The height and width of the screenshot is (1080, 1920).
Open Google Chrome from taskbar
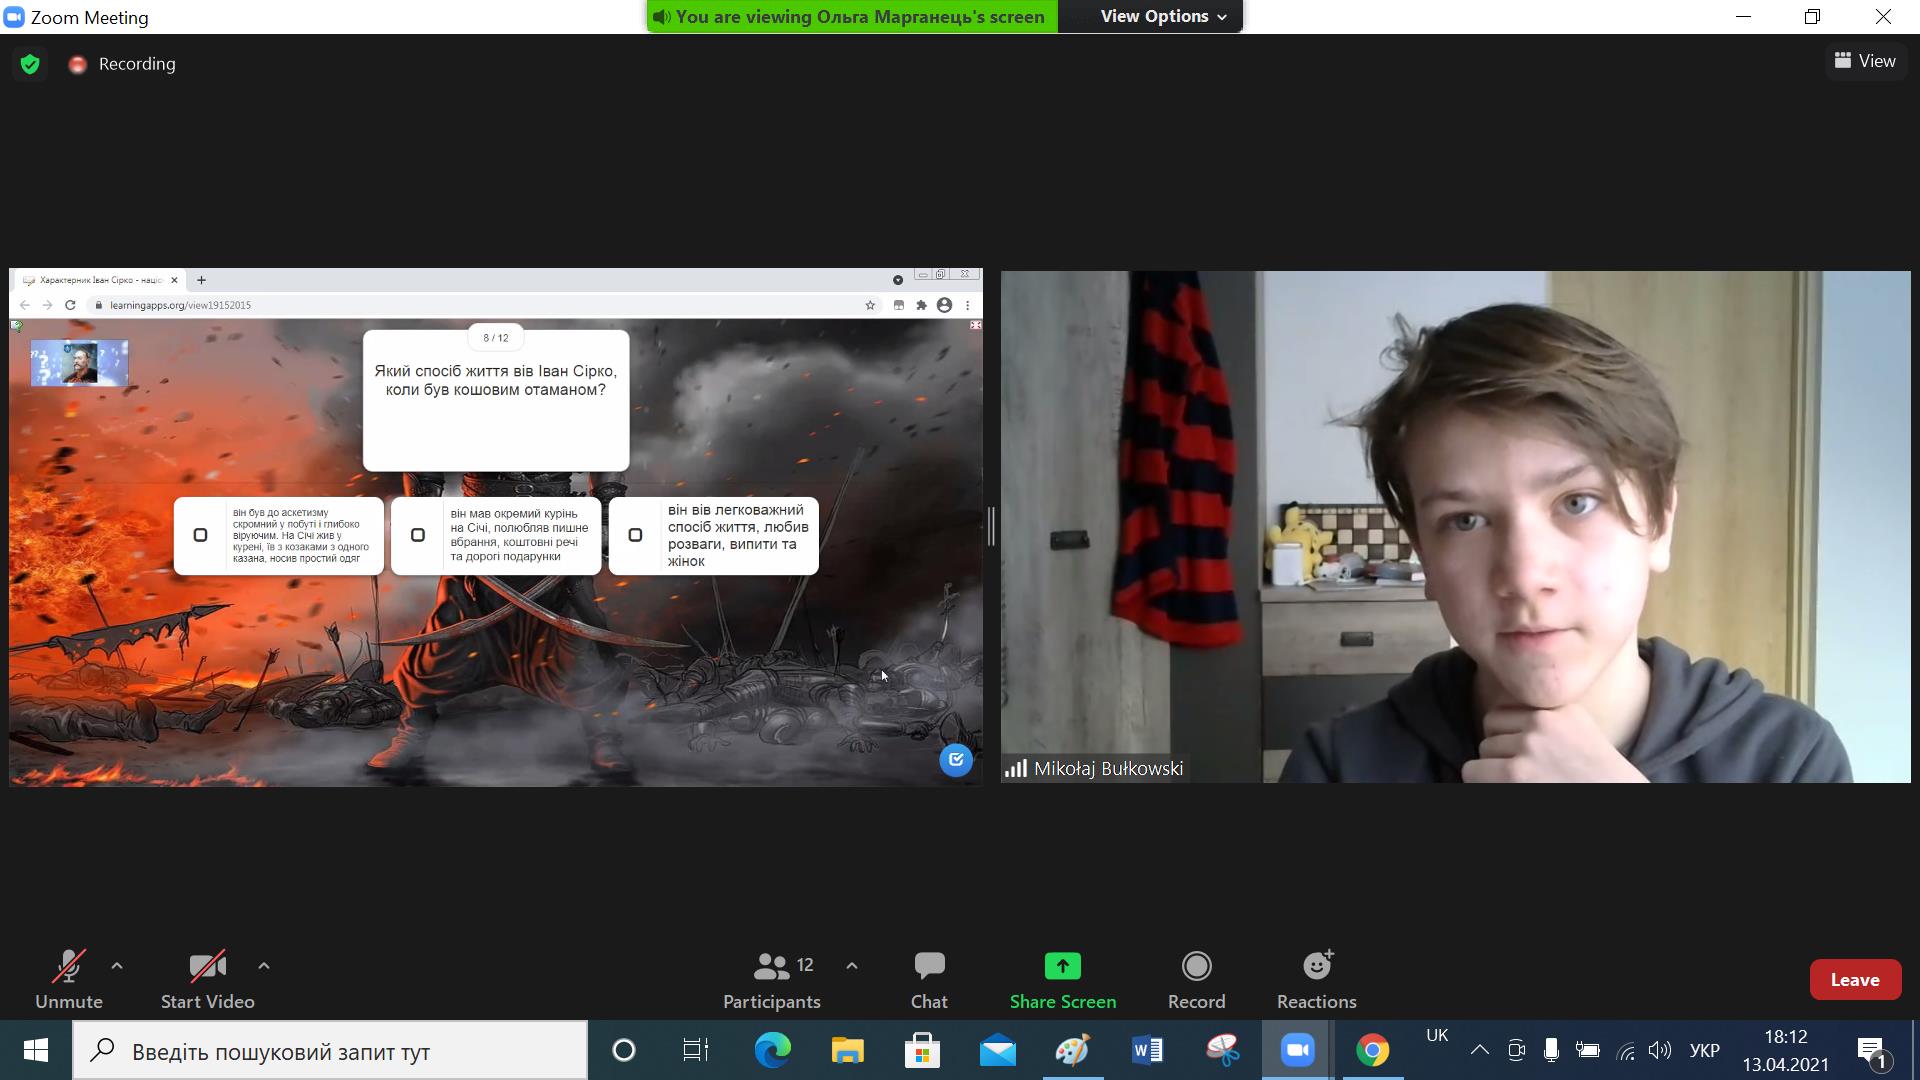(x=1372, y=1050)
